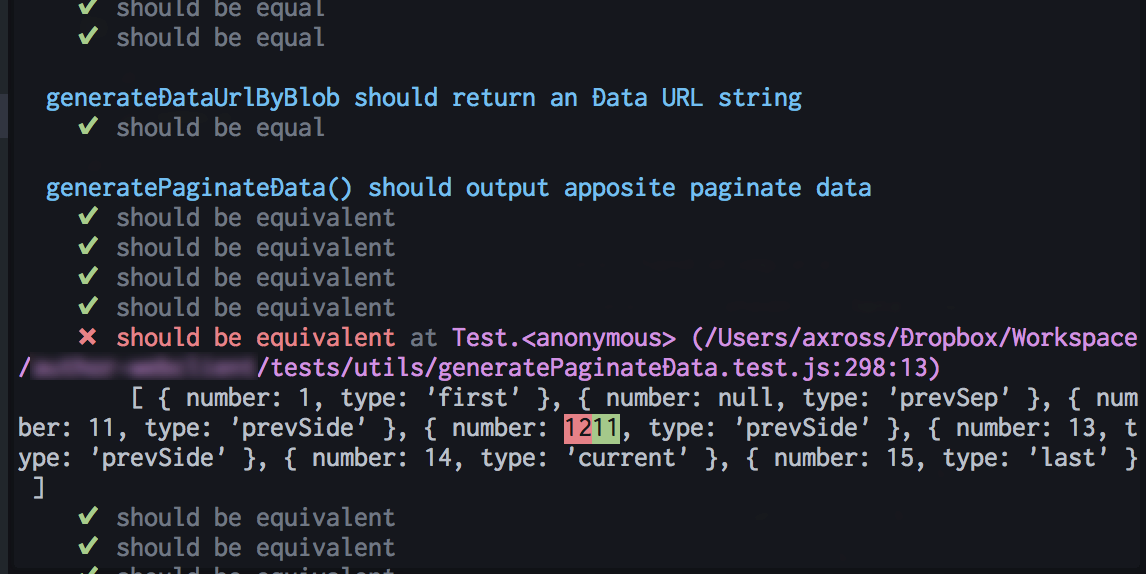Click the closing bracket of array output
Image resolution: width=1146 pixels, height=574 pixels.
[39, 487]
